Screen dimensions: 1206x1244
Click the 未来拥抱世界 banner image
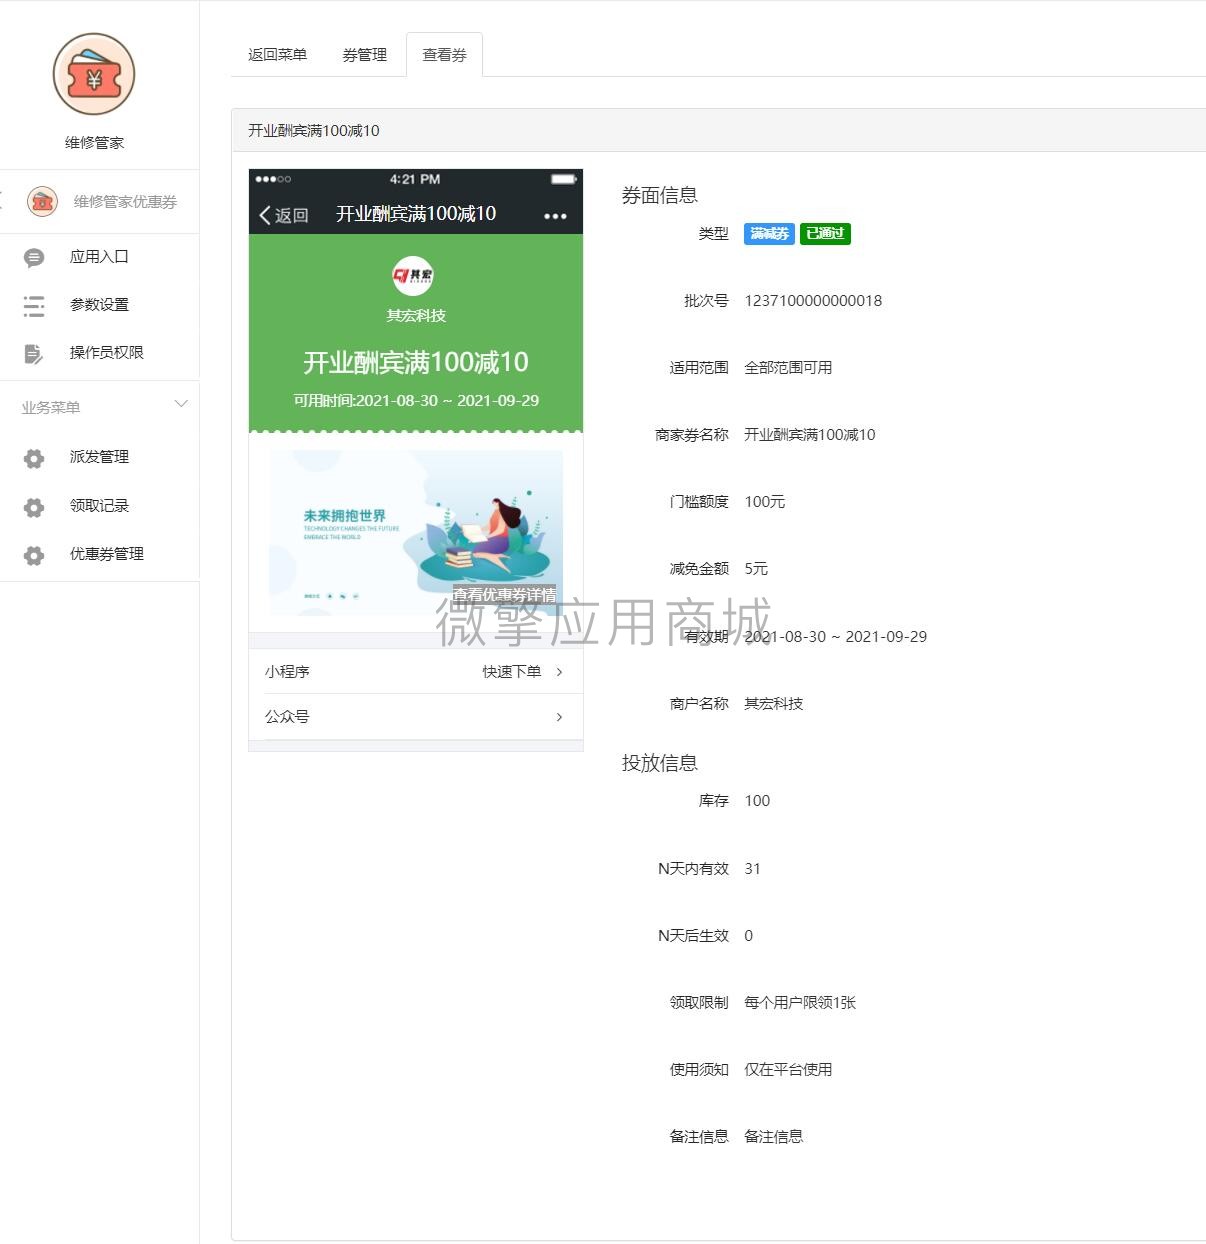[x=416, y=532]
